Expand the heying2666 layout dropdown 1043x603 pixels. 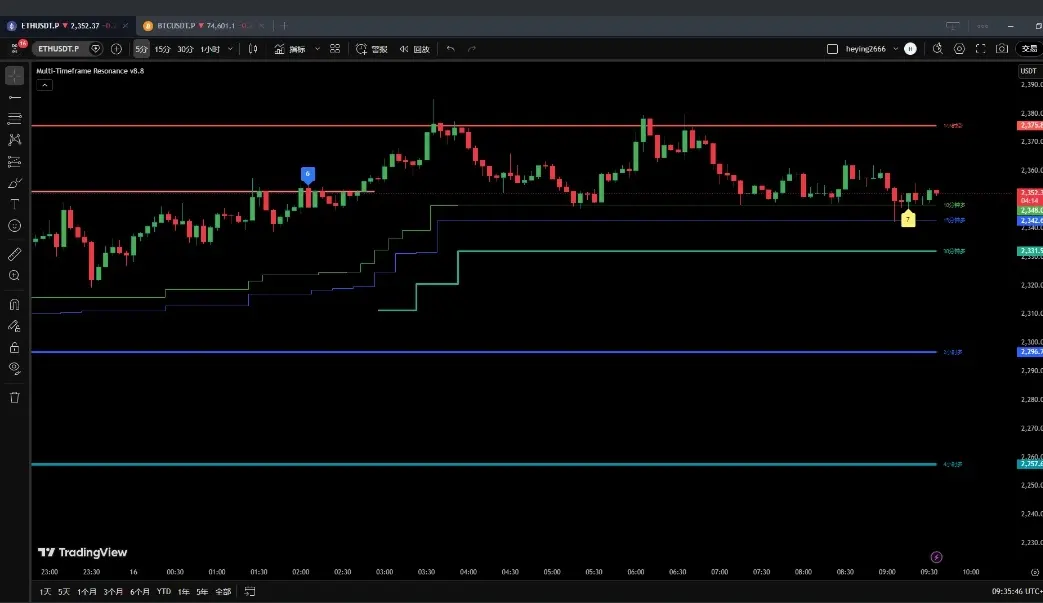(895, 49)
